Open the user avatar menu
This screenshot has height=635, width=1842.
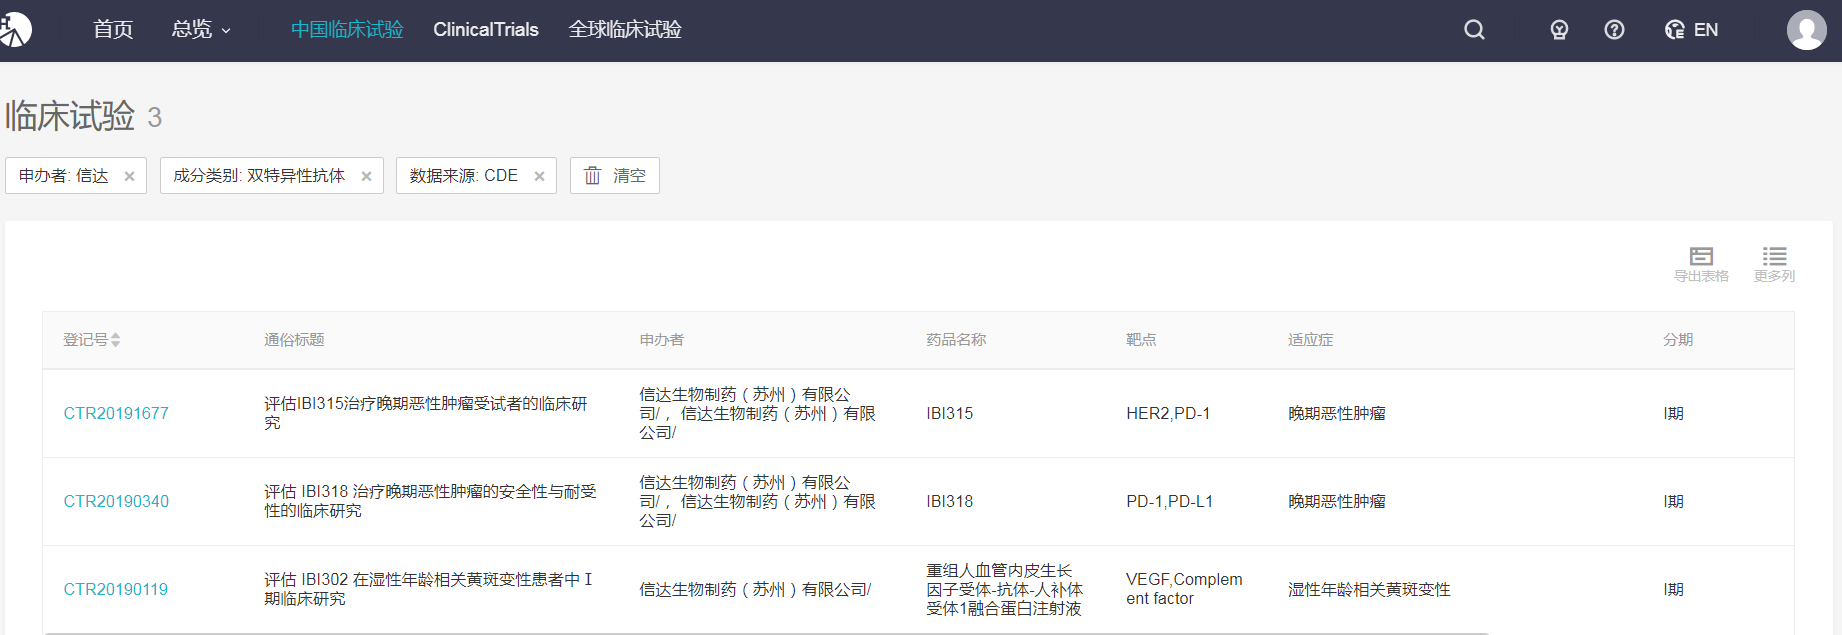1806,30
